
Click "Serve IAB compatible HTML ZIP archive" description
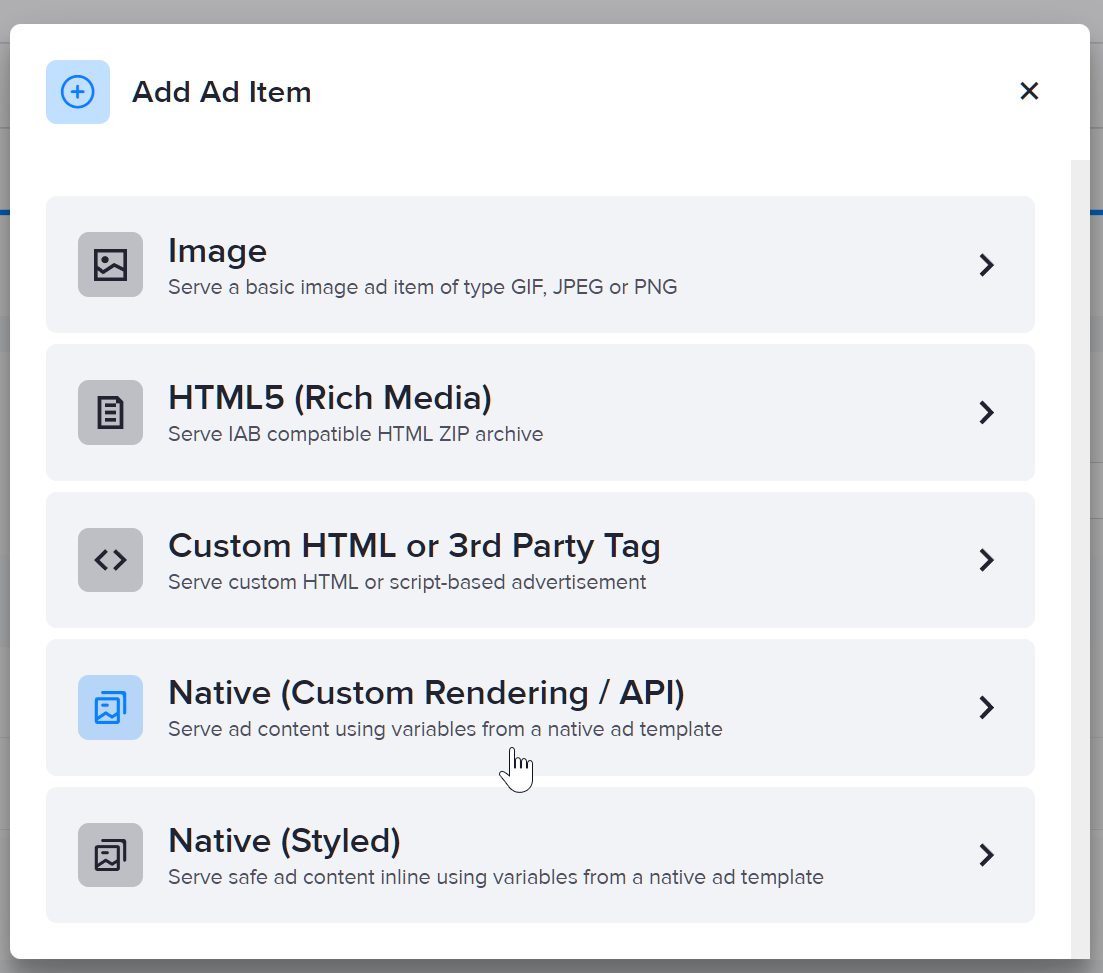(355, 435)
